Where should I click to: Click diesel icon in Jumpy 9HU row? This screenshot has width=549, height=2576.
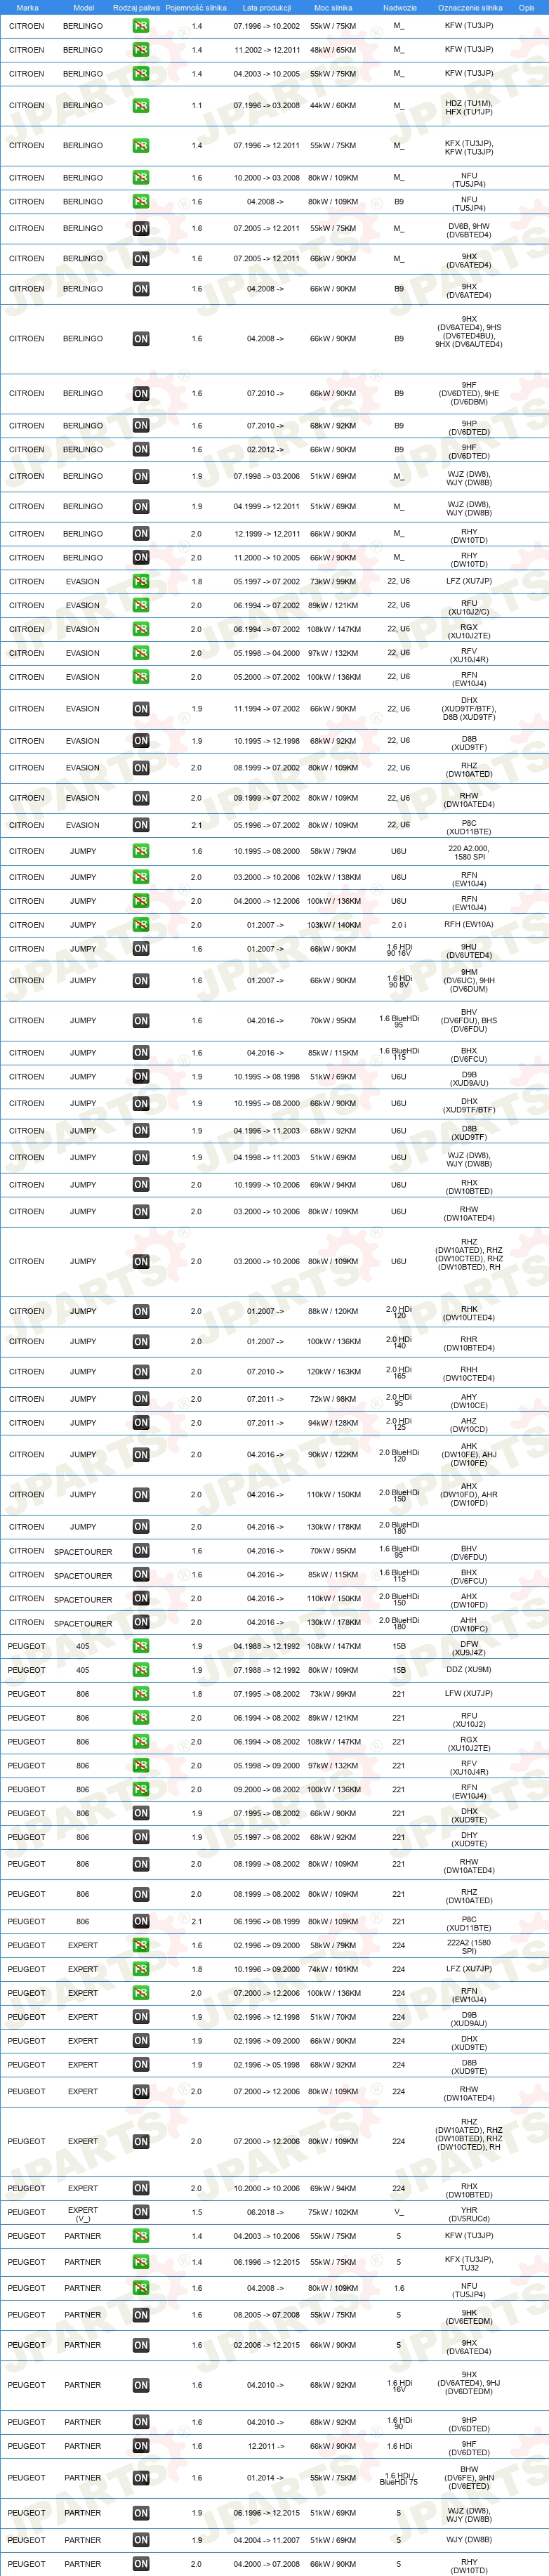tap(141, 950)
